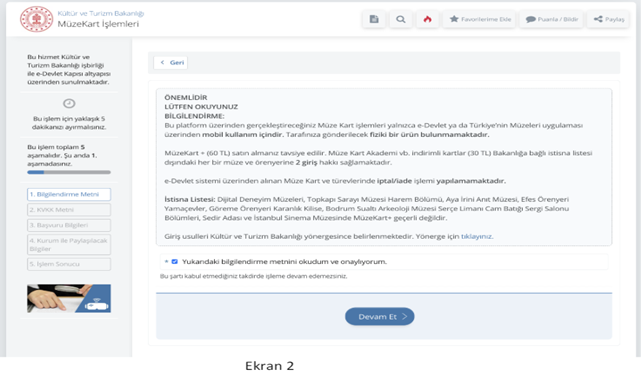This screenshot has height=380, width=641.
Task: Click the ÖNEMLİDİR heading text
Action: (186, 97)
